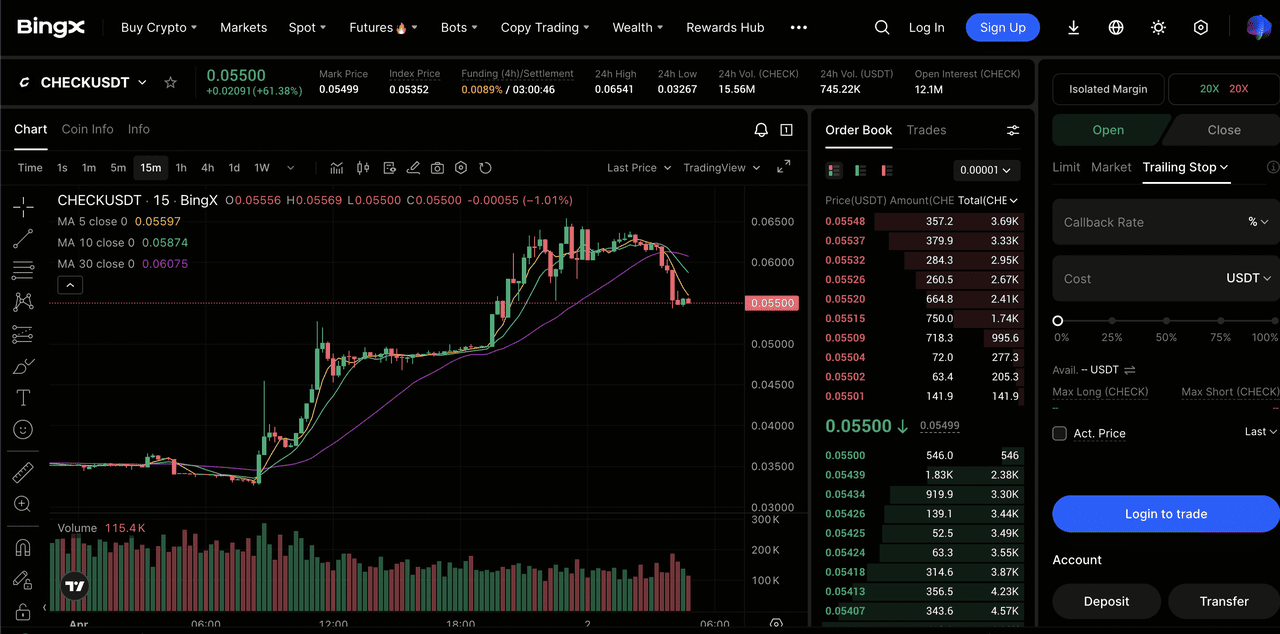Click the Login to trade button

click(x=1165, y=514)
